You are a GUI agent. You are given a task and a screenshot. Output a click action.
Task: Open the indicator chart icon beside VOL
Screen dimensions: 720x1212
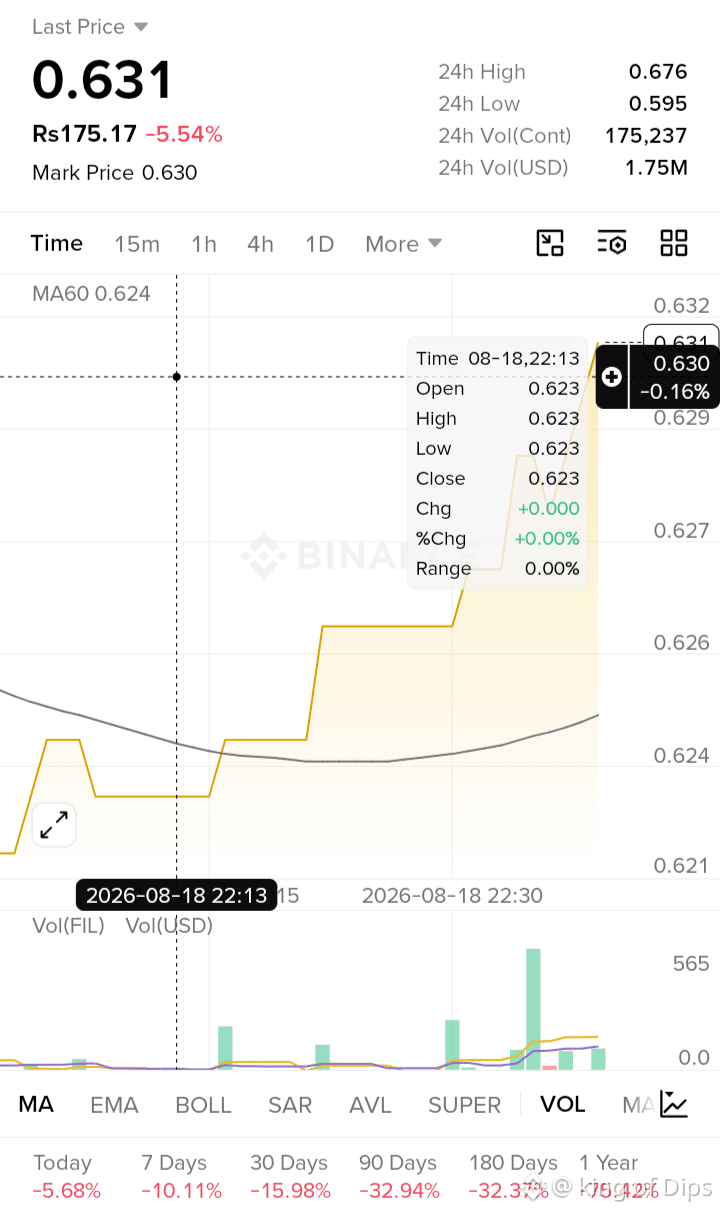(x=675, y=1104)
